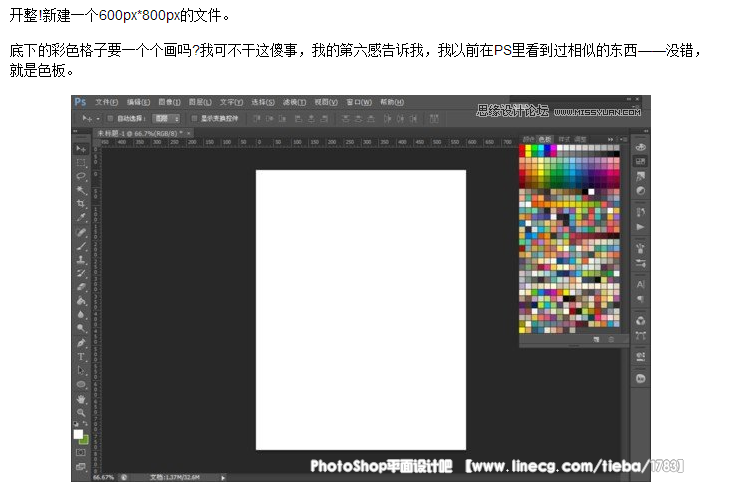The image size is (734, 483).
Task: Enable the Auto-Select checkbox
Action: pyautogui.click(x=110, y=118)
